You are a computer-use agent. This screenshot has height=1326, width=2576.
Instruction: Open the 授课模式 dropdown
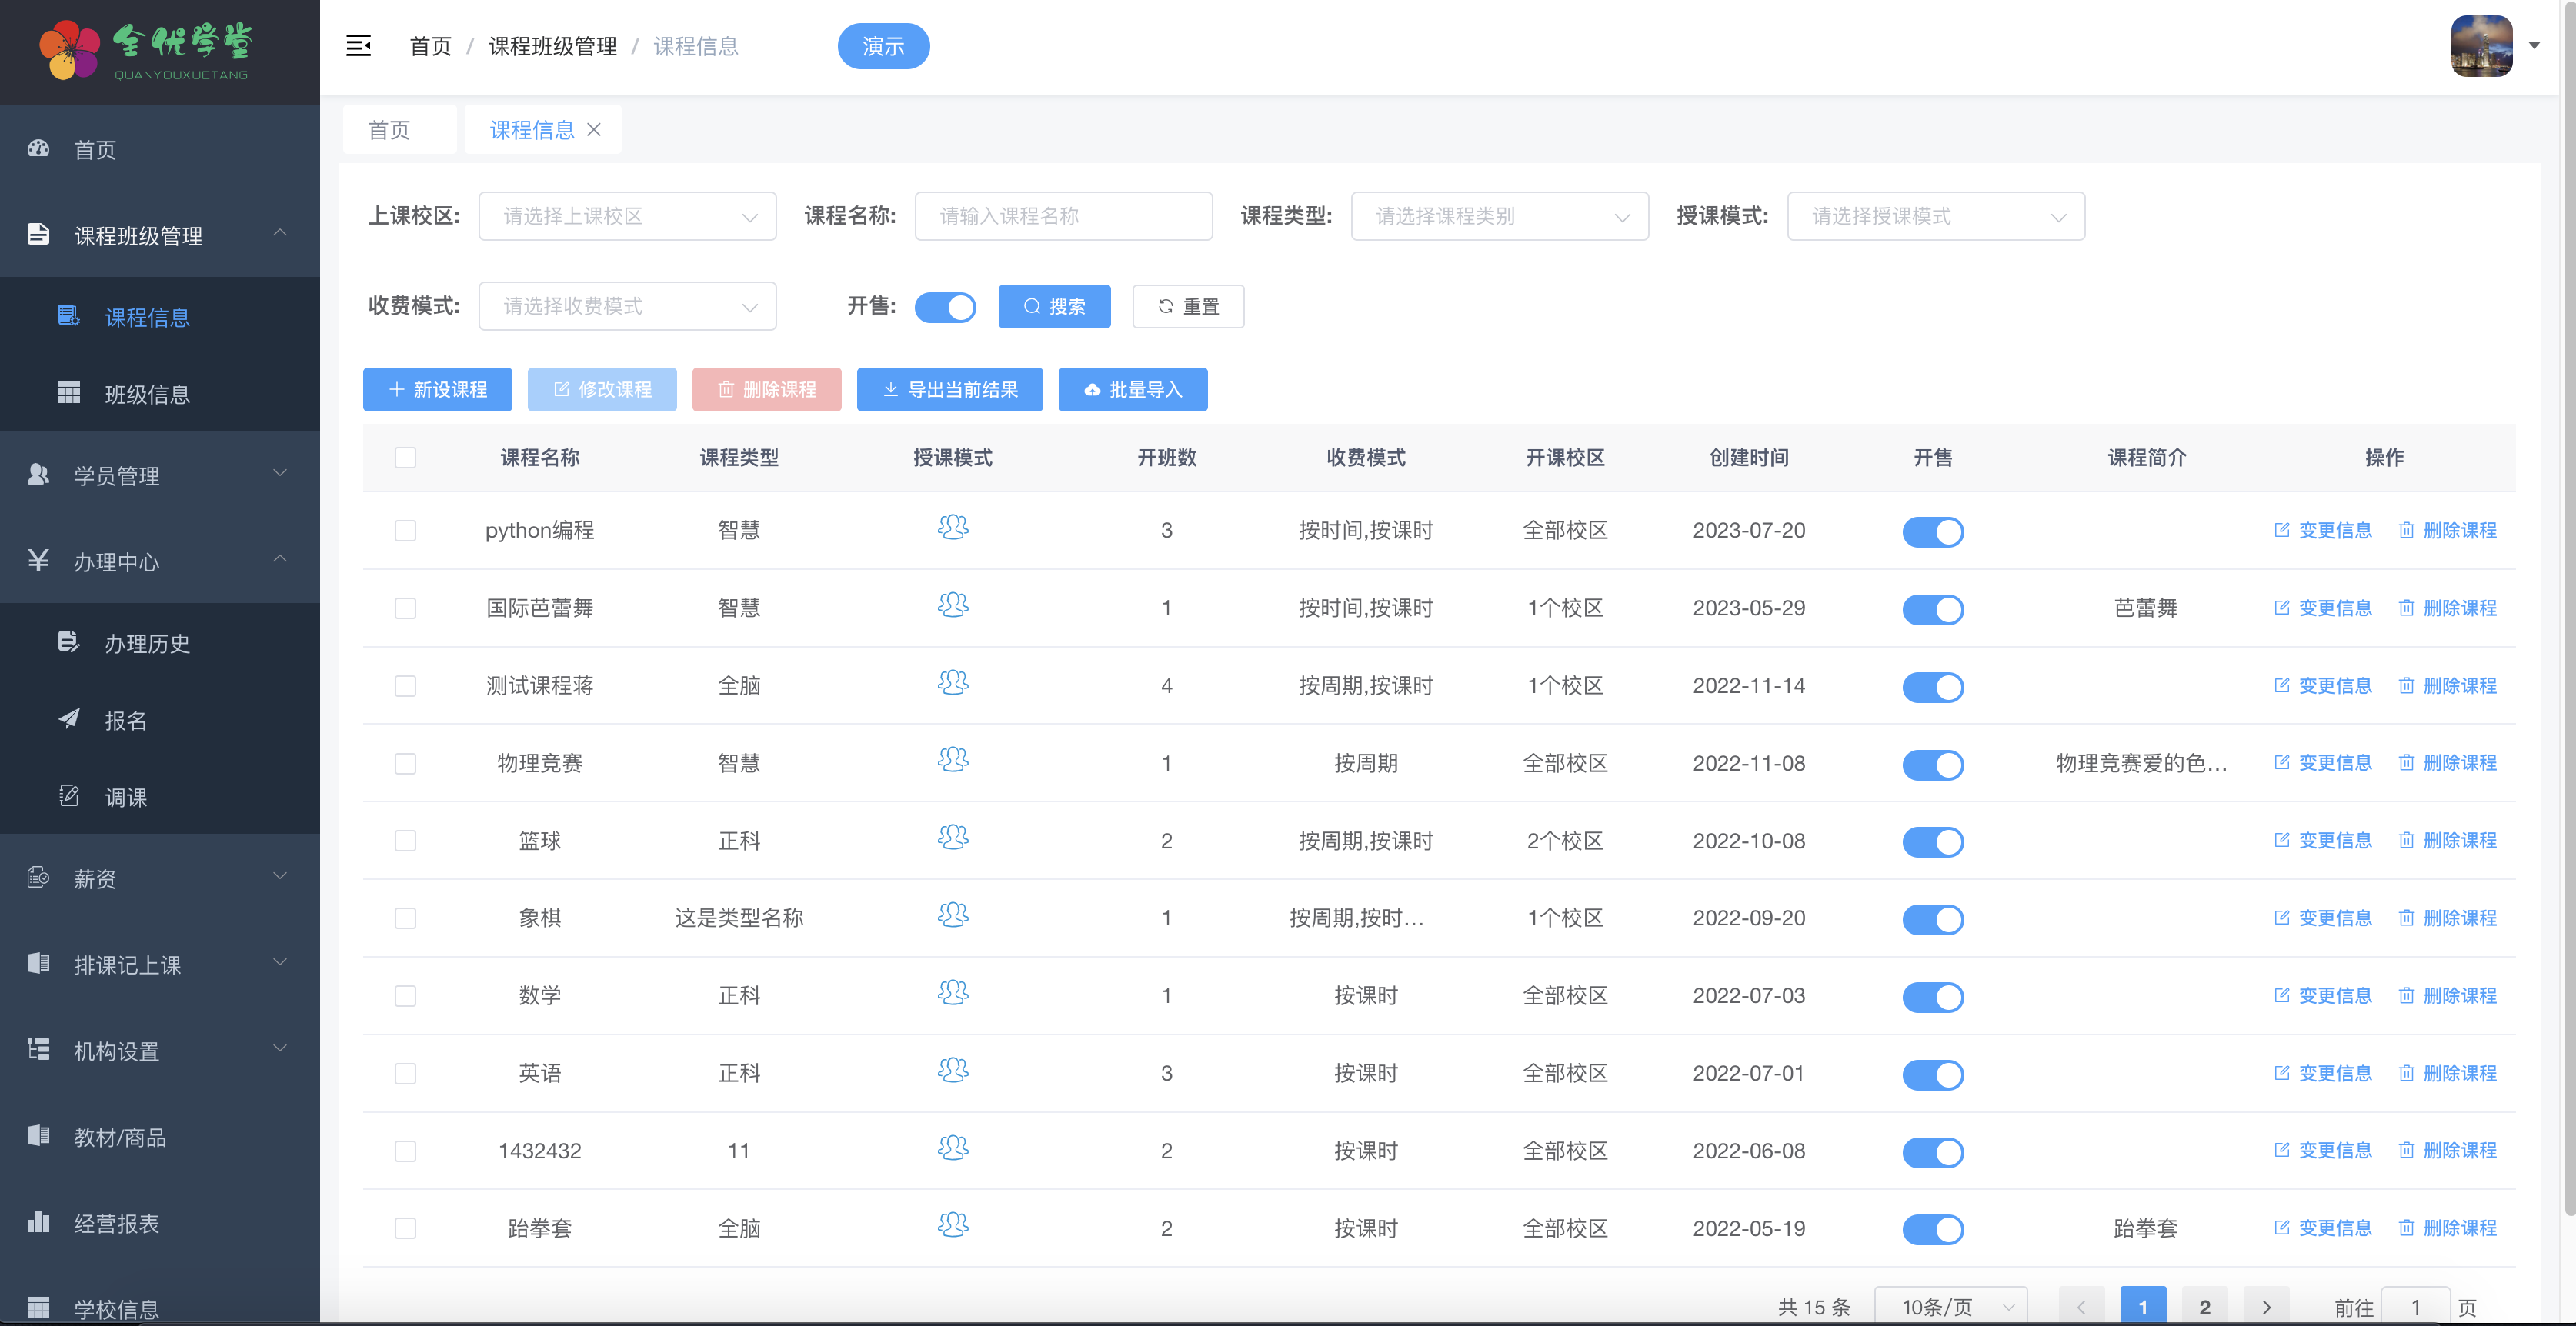point(1935,216)
